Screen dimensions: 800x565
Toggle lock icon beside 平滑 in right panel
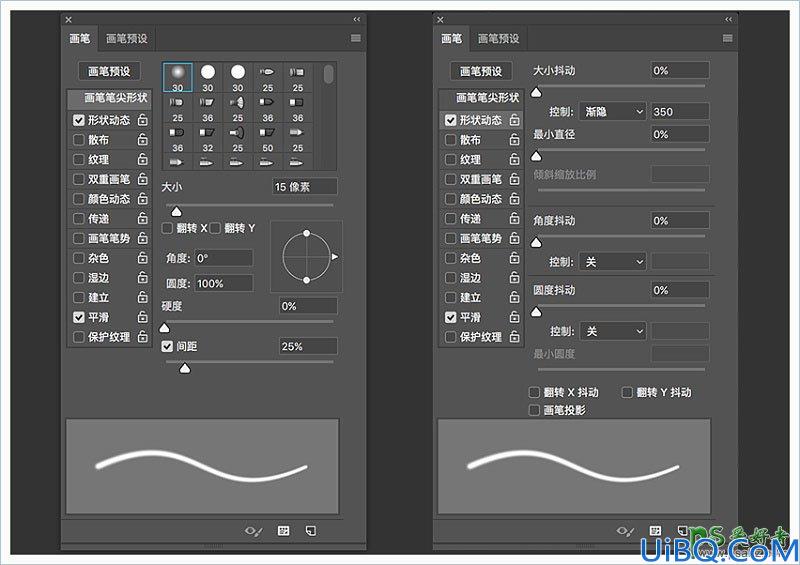(x=514, y=317)
